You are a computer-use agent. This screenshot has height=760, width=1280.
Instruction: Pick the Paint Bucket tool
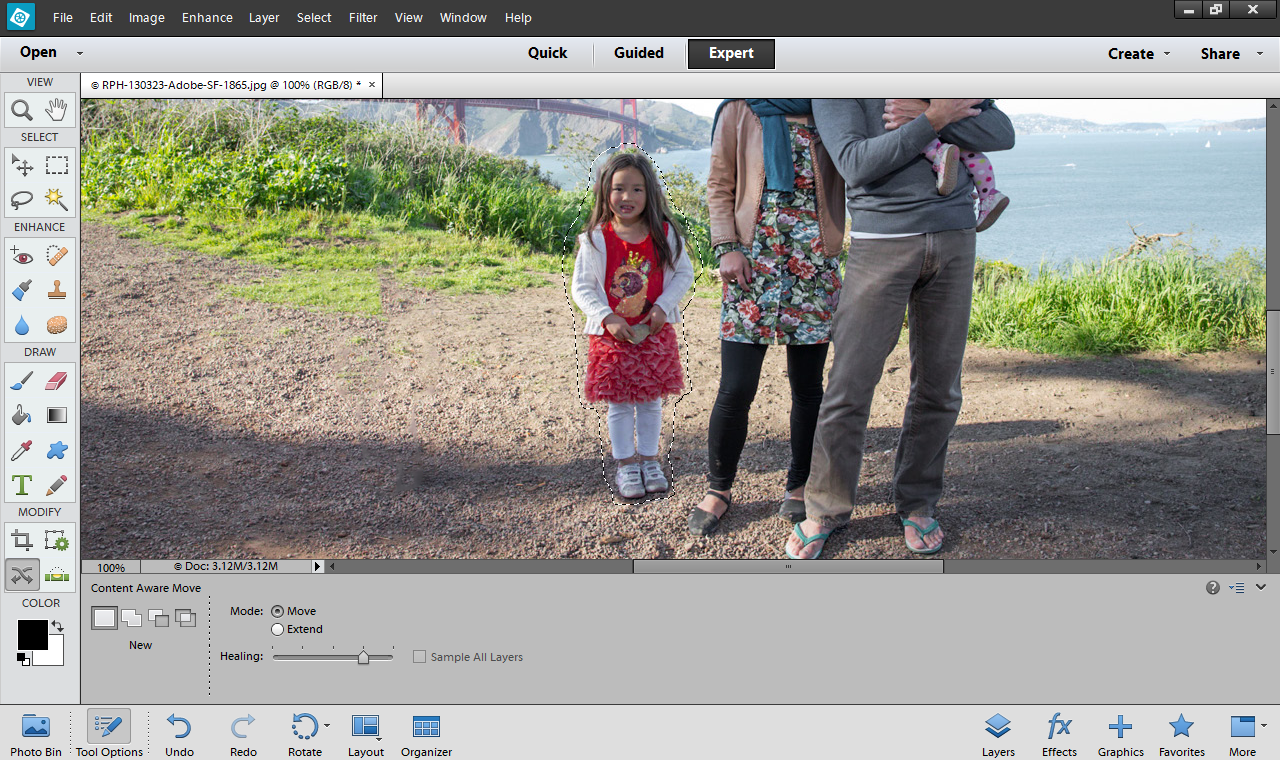(22, 415)
